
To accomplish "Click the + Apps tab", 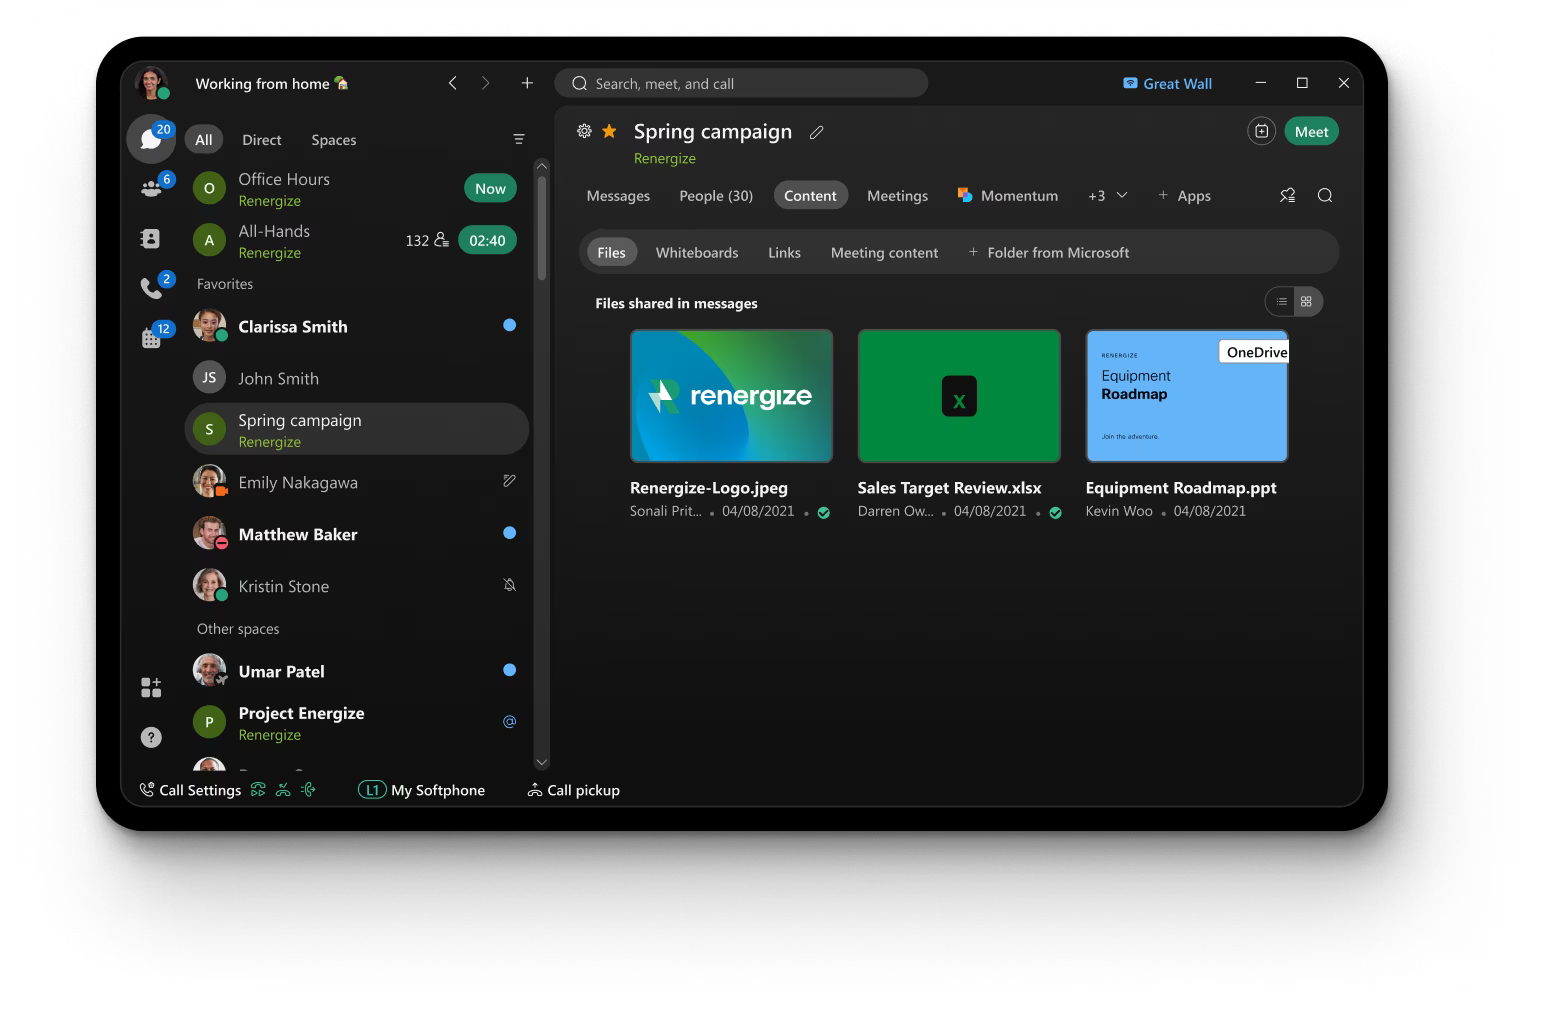I will tap(1184, 196).
